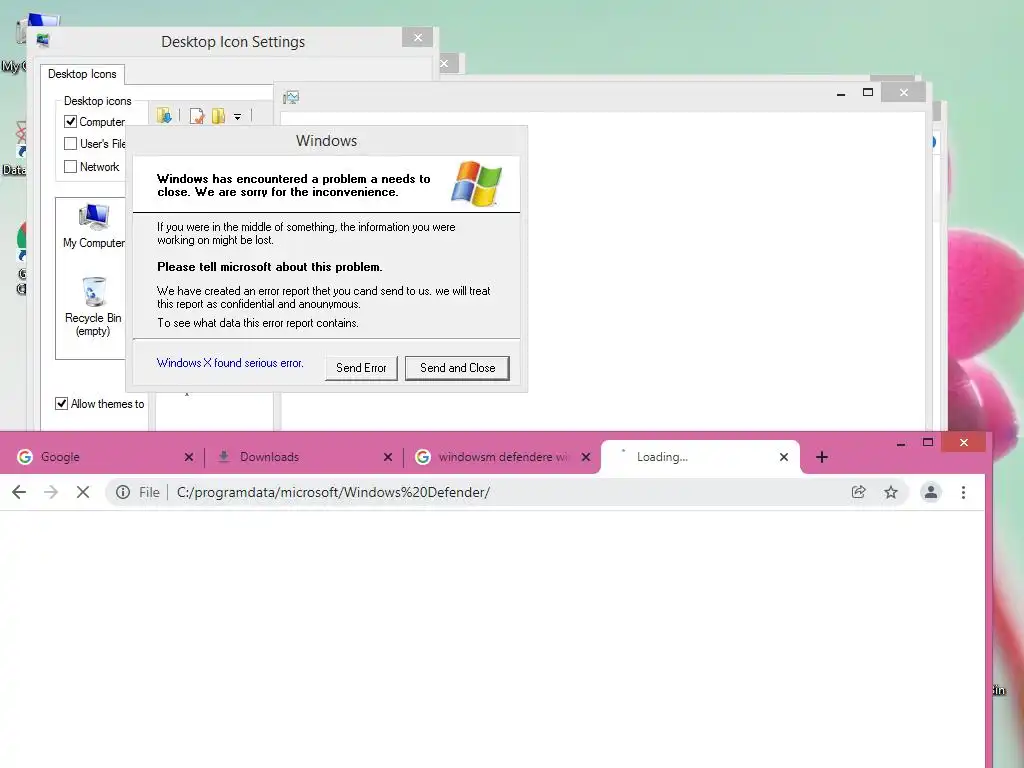Image resolution: width=1024 pixels, height=768 pixels.
Task: Close the Google tab
Action: 189,457
